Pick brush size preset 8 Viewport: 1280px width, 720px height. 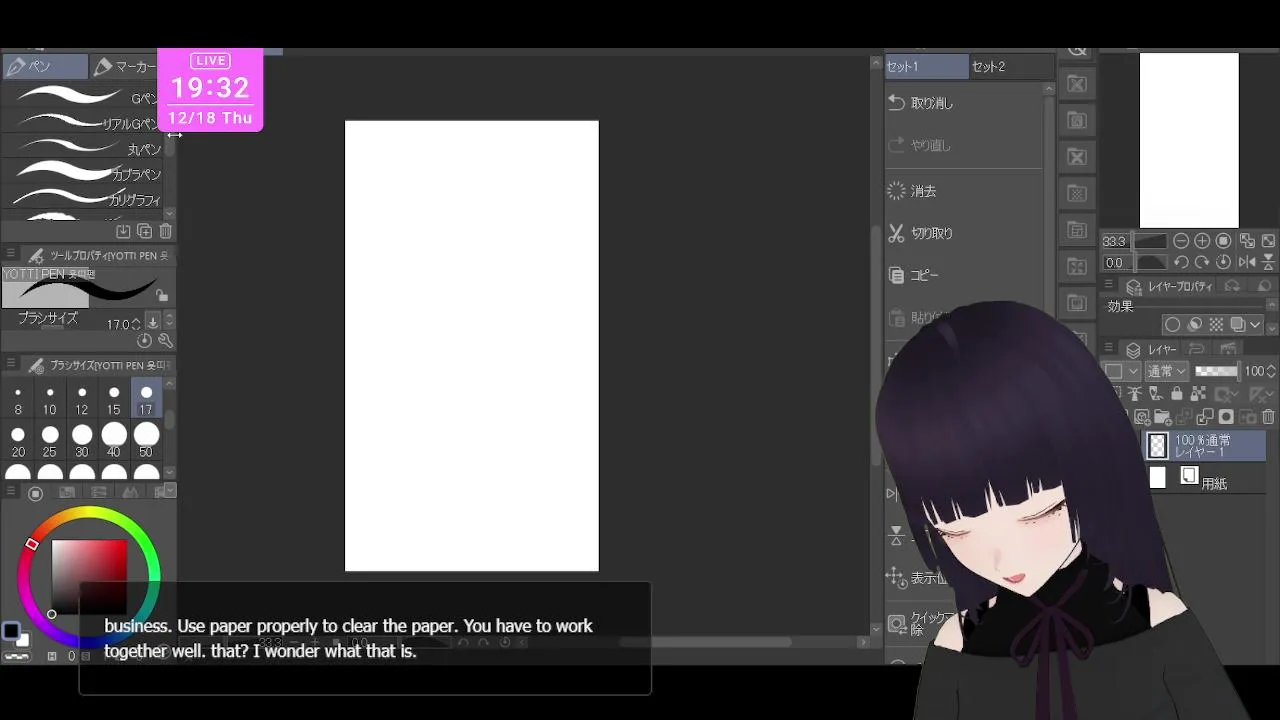18,400
